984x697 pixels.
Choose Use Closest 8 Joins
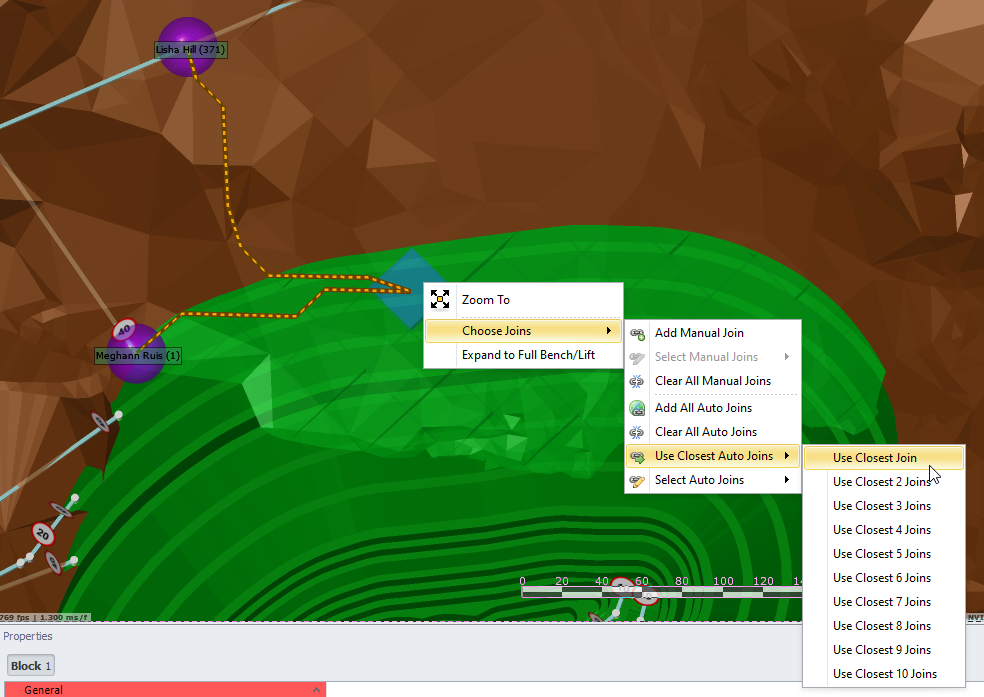(x=884, y=626)
